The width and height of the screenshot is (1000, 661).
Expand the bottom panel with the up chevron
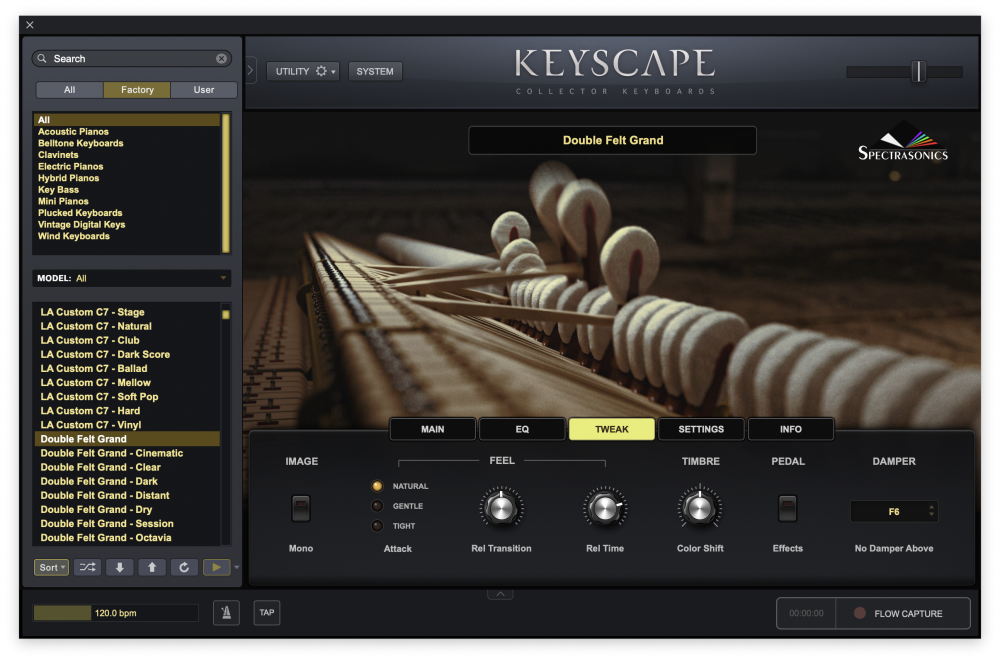point(501,594)
